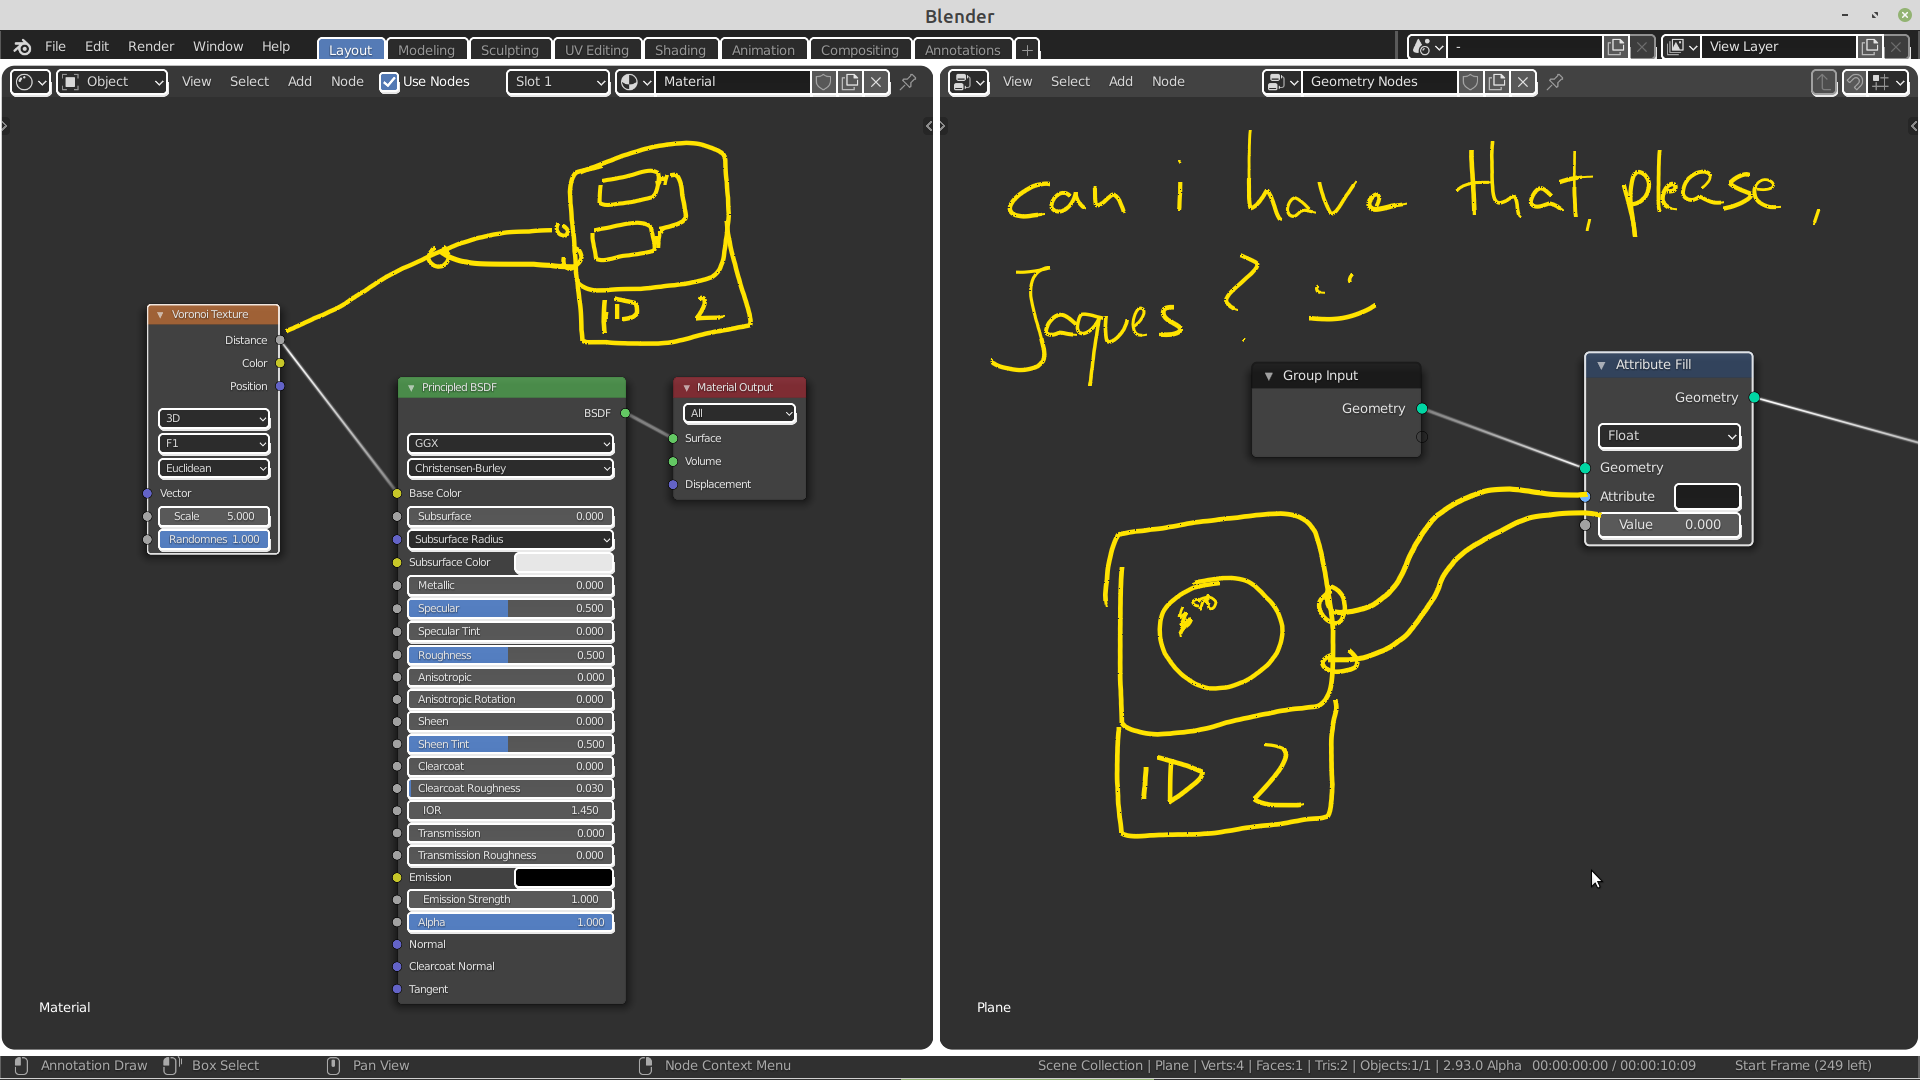
Task: Click the view layer browse icon
Action: tap(1682, 47)
